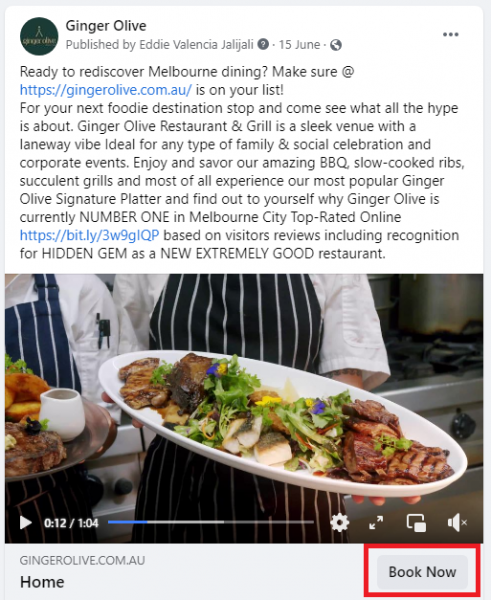
Task: Expand the video to fullscreen
Action: click(x=376, y=523)
